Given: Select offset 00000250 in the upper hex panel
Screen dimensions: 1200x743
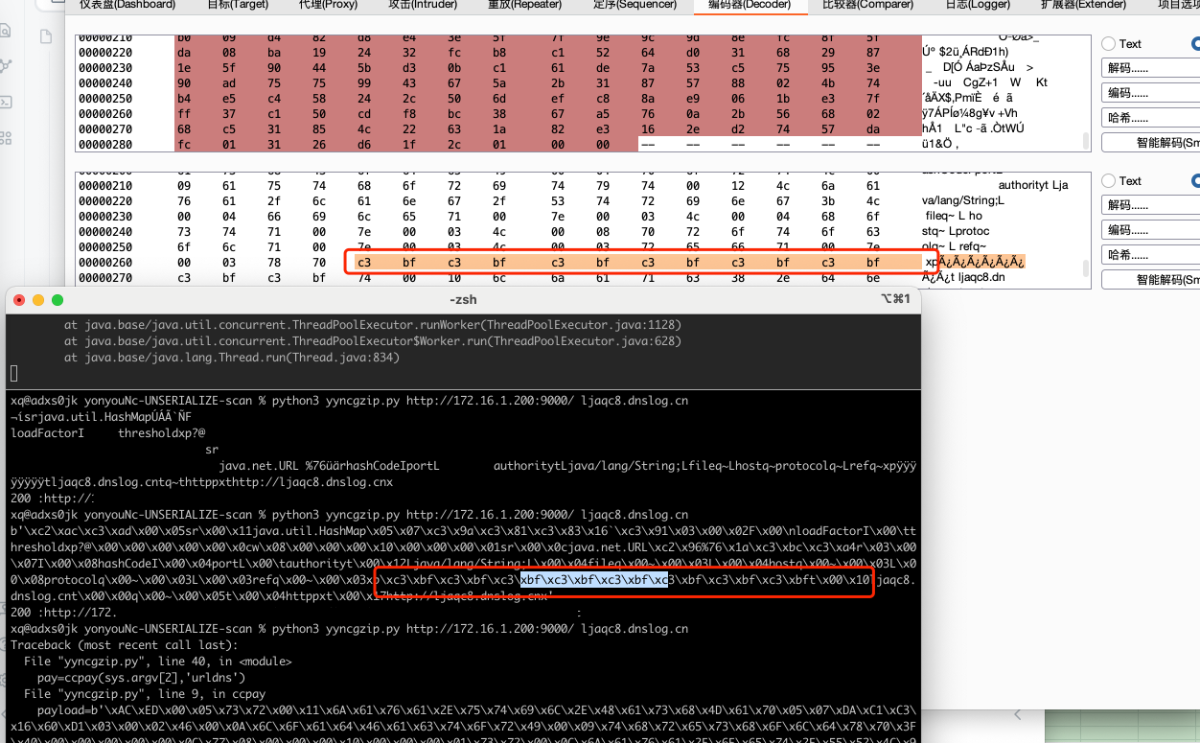Looking at the screenshot, I should point(107,98).
